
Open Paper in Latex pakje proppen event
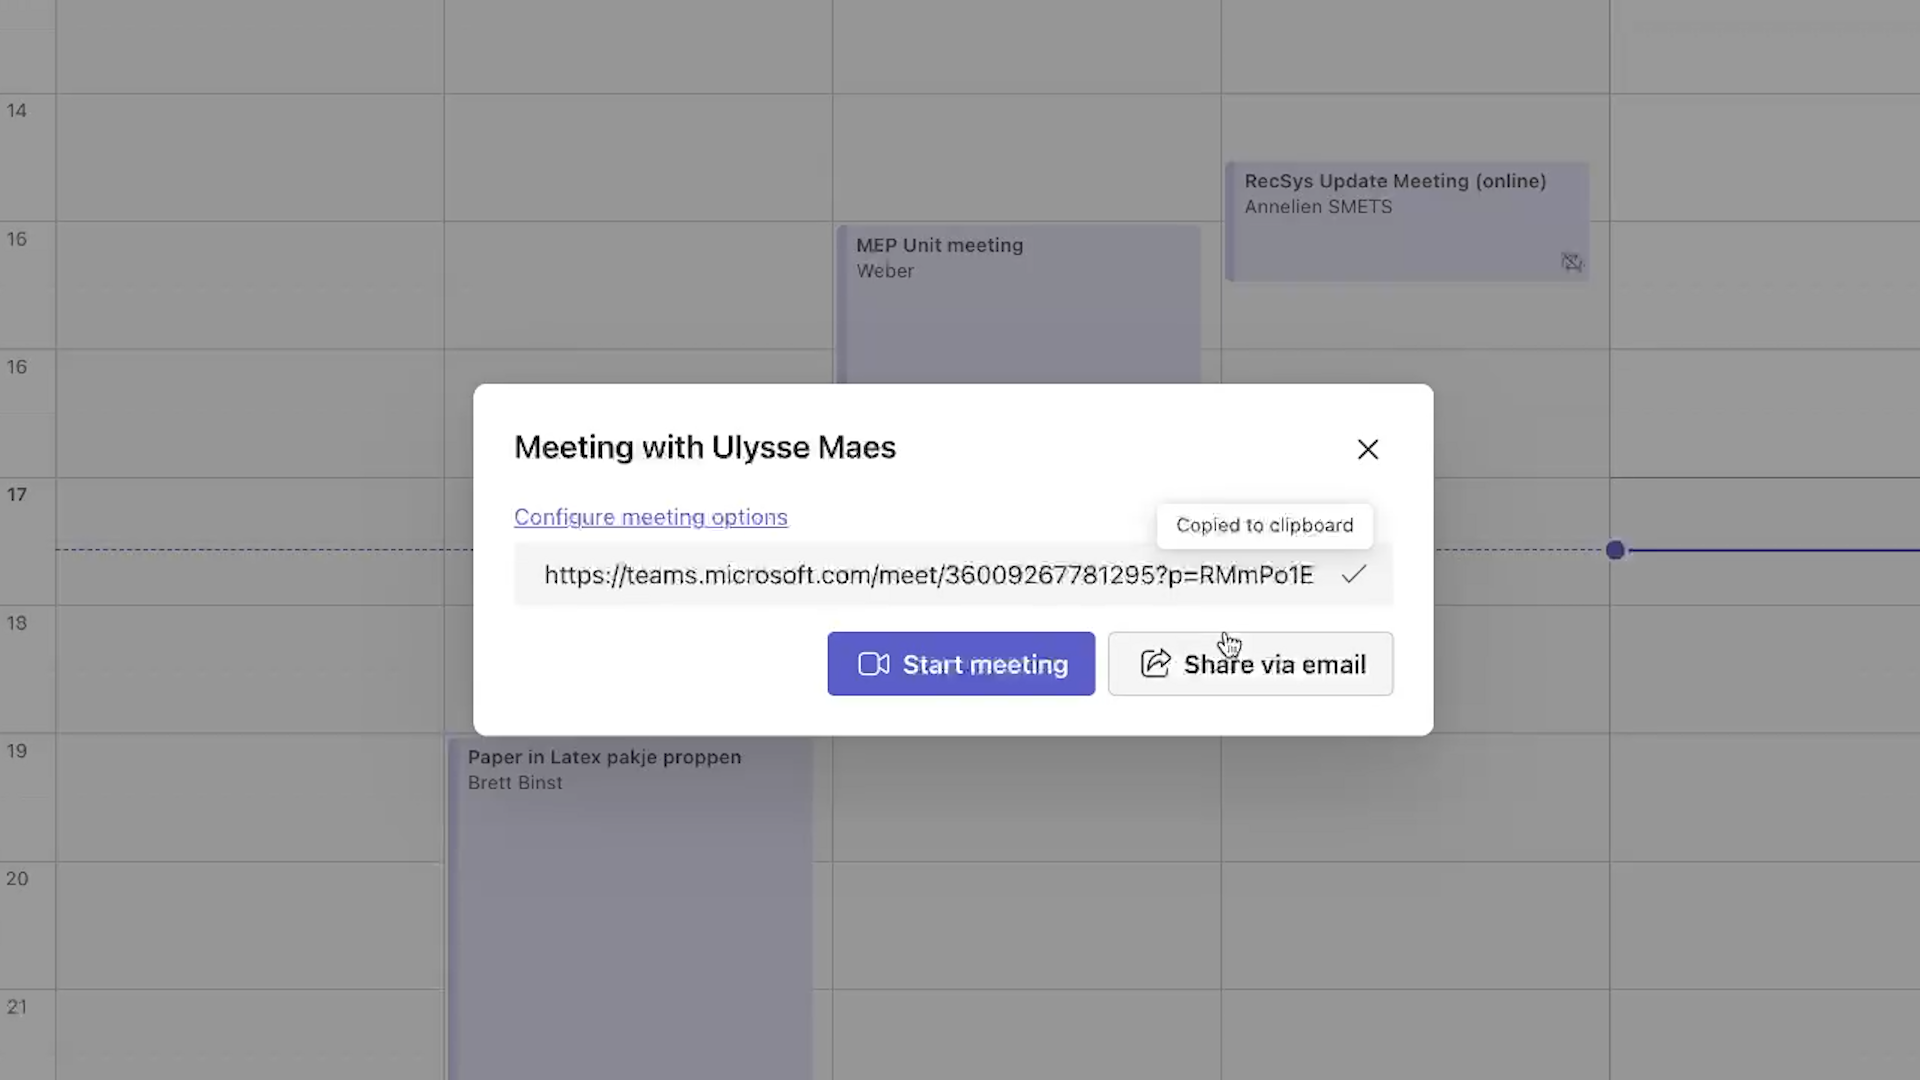[x=604, y=758]
